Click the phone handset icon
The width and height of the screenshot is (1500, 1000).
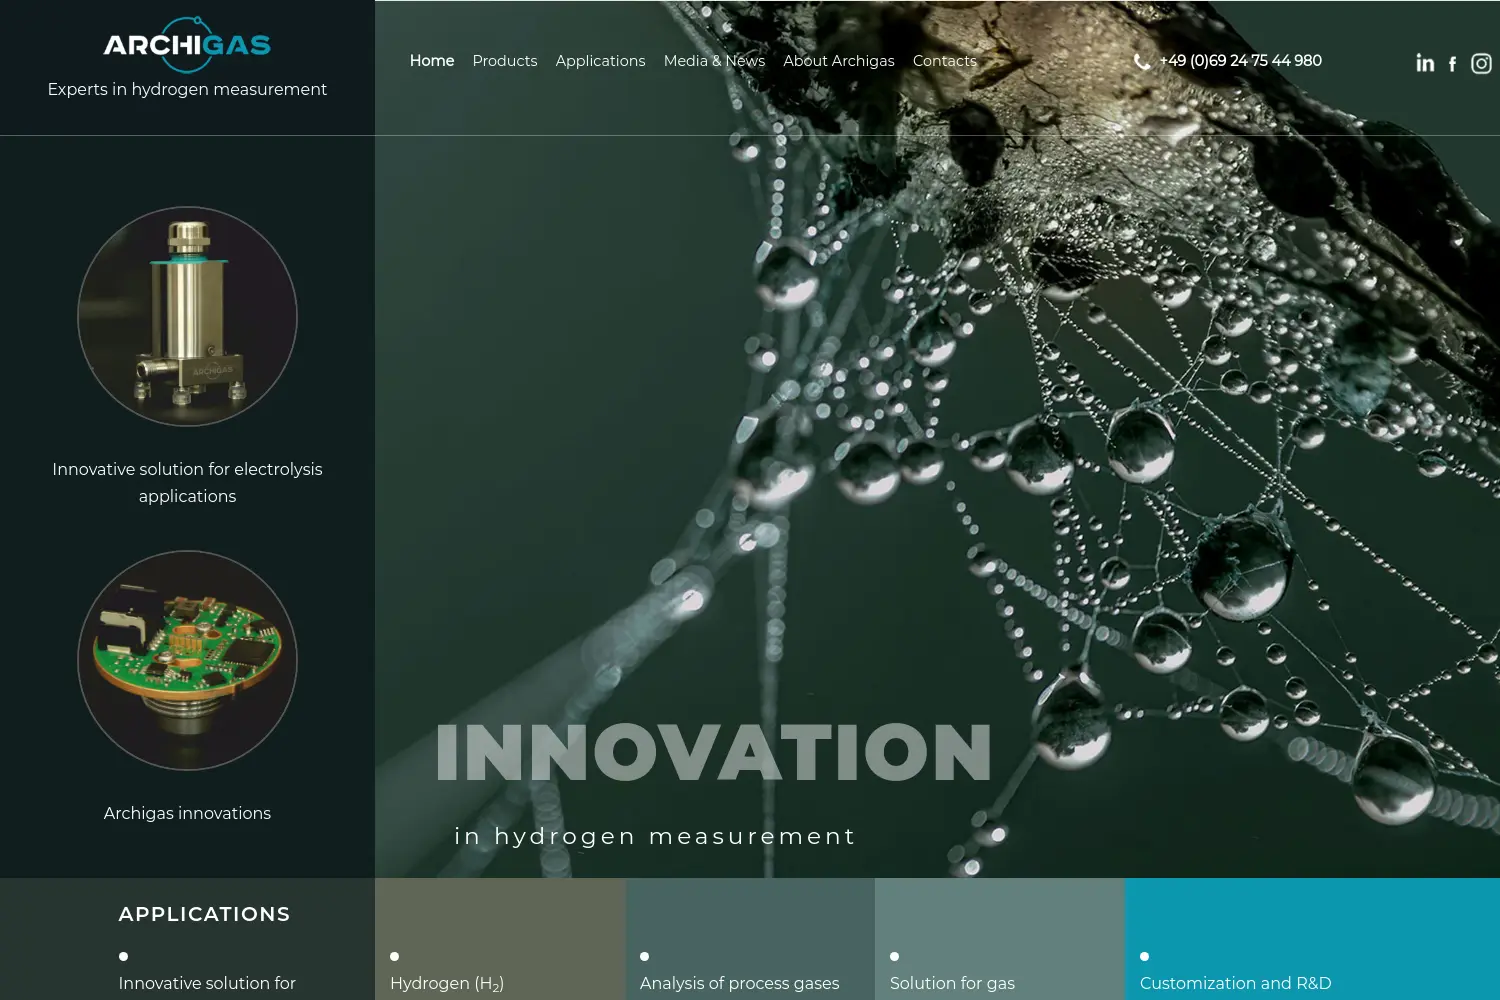[x=1141, y=61]
